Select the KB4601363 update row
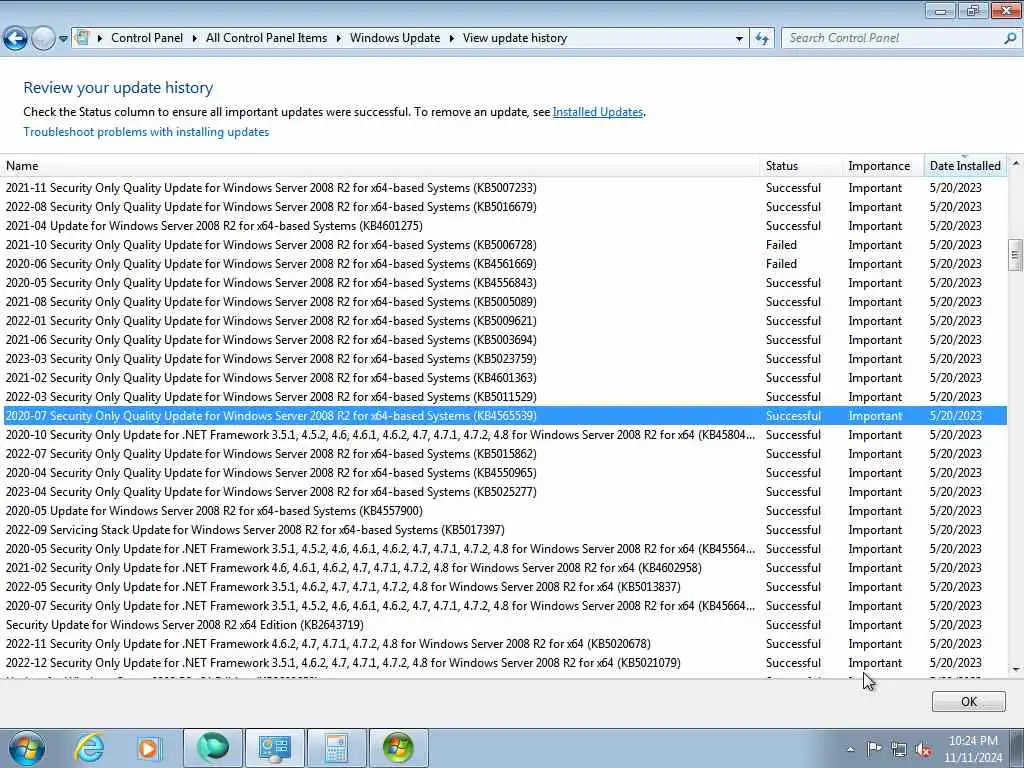Viewport: 1024px width, 768px height. point(505,377)
